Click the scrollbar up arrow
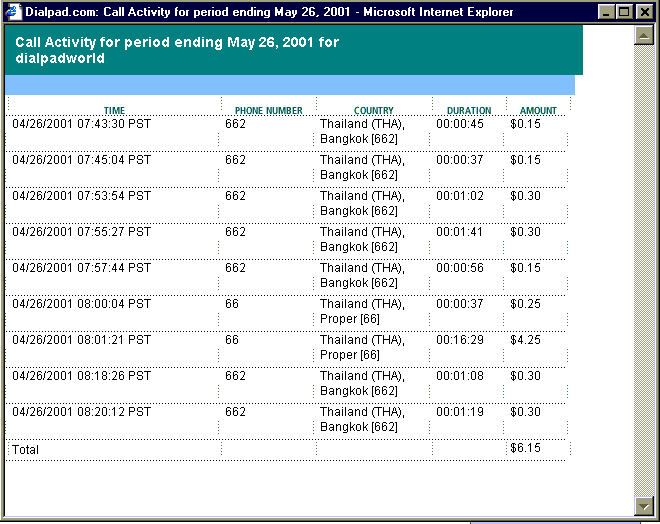 point(644,35)
